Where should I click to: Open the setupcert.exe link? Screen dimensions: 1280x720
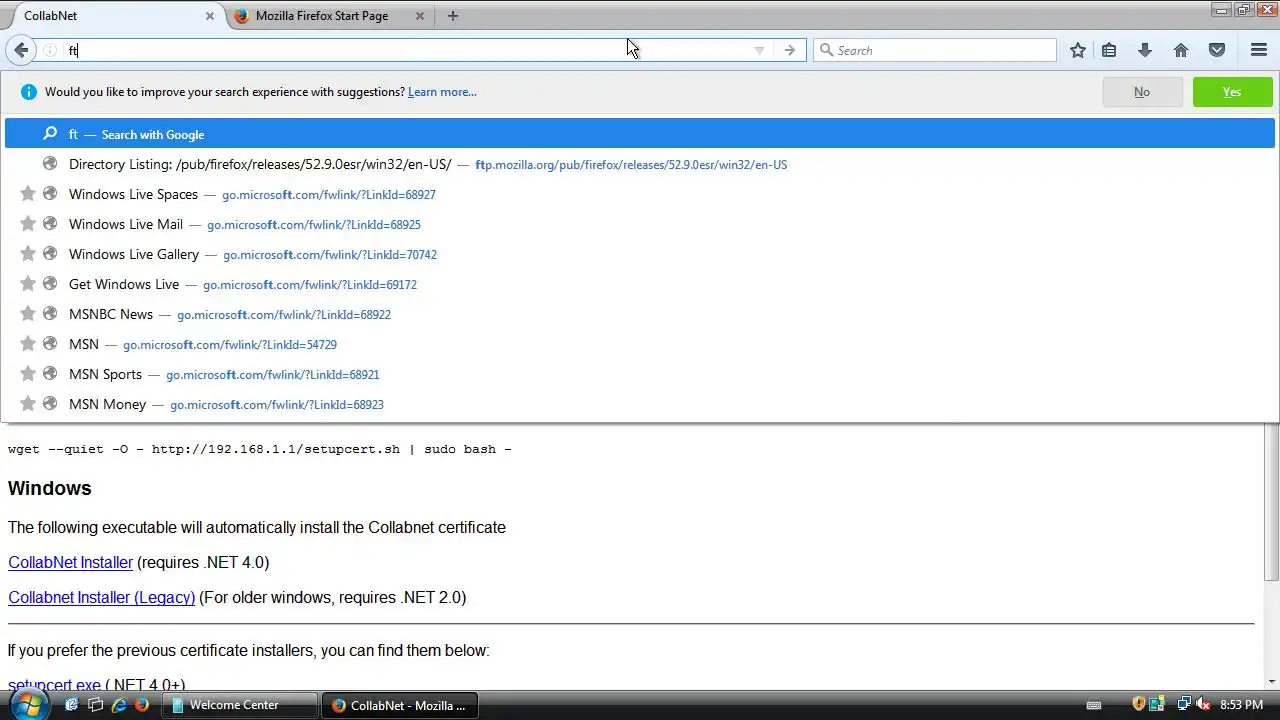[x=54, y=684]
